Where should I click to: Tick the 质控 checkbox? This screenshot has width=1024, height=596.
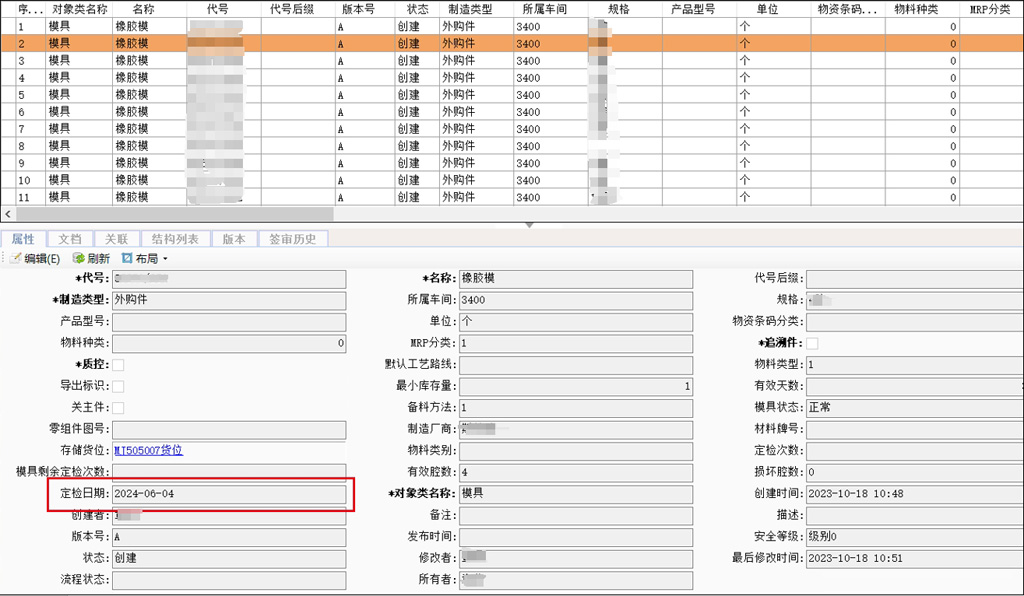pyautogui.click(x=118, y=365)
